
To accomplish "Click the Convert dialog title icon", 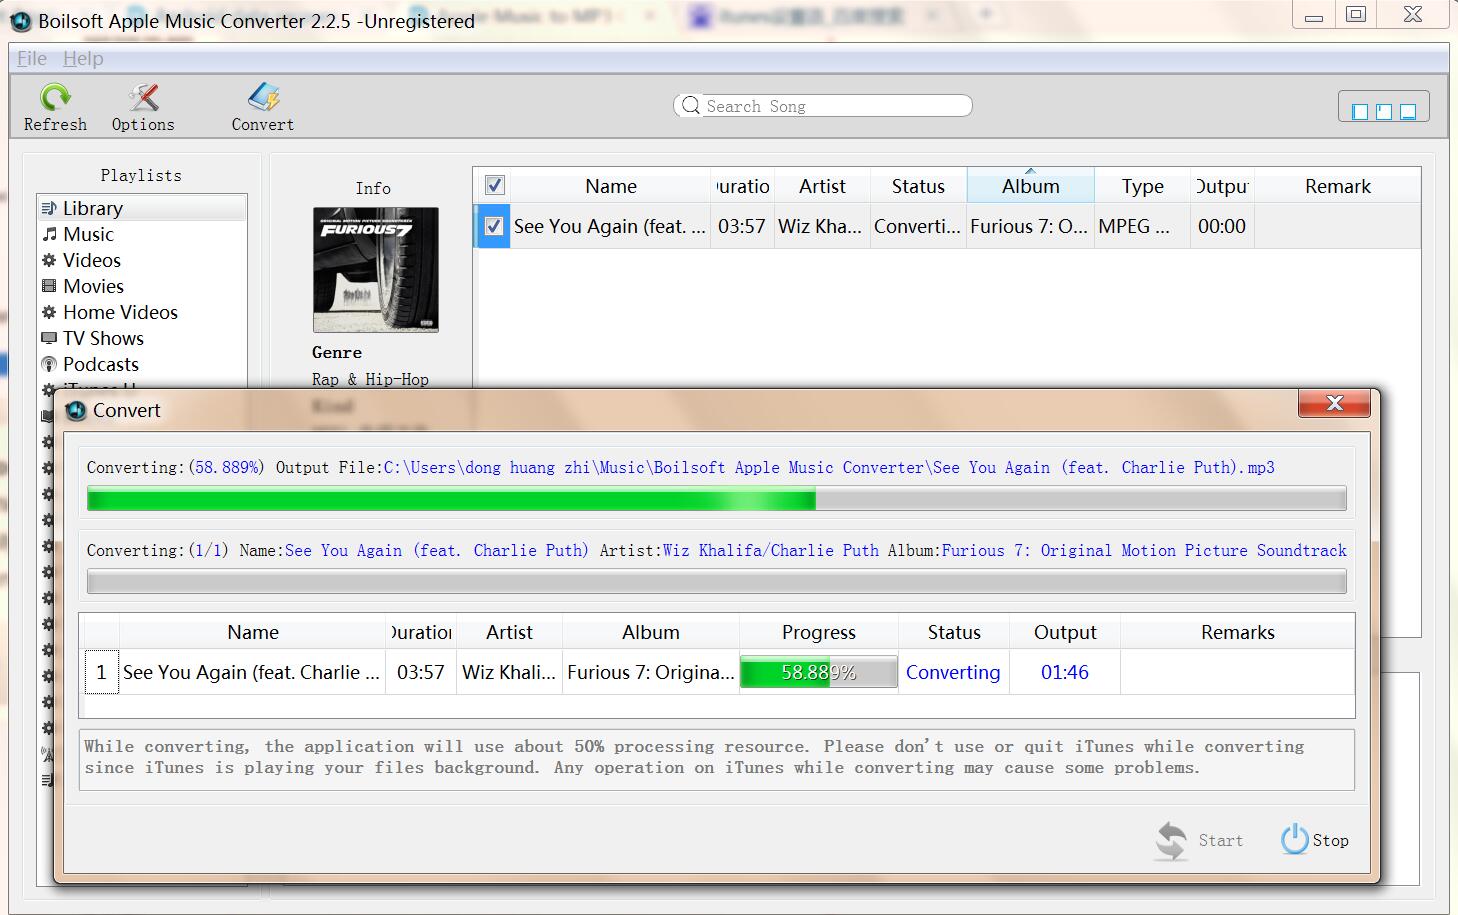I will click(75, 410).
